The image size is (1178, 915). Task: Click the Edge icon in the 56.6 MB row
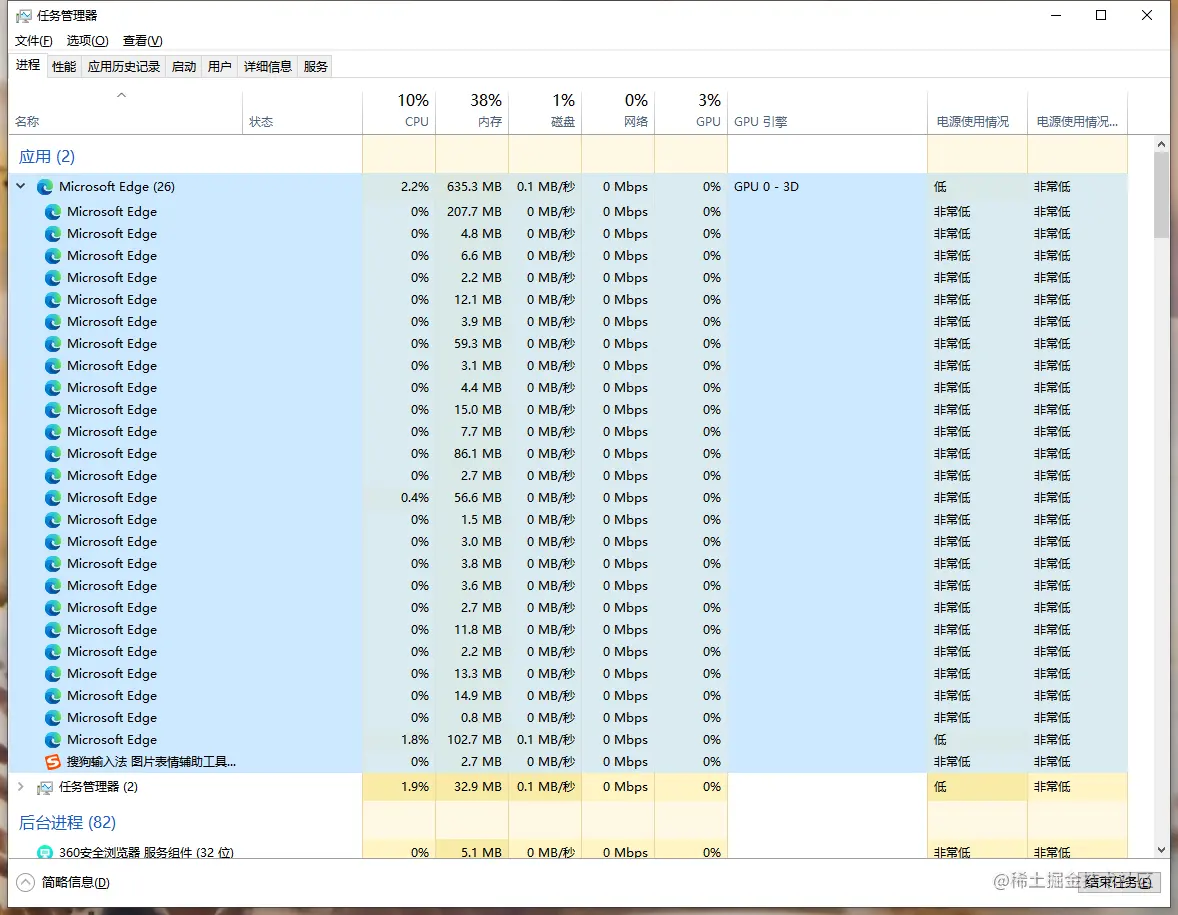pyautogui.click(x=53, y=497)
